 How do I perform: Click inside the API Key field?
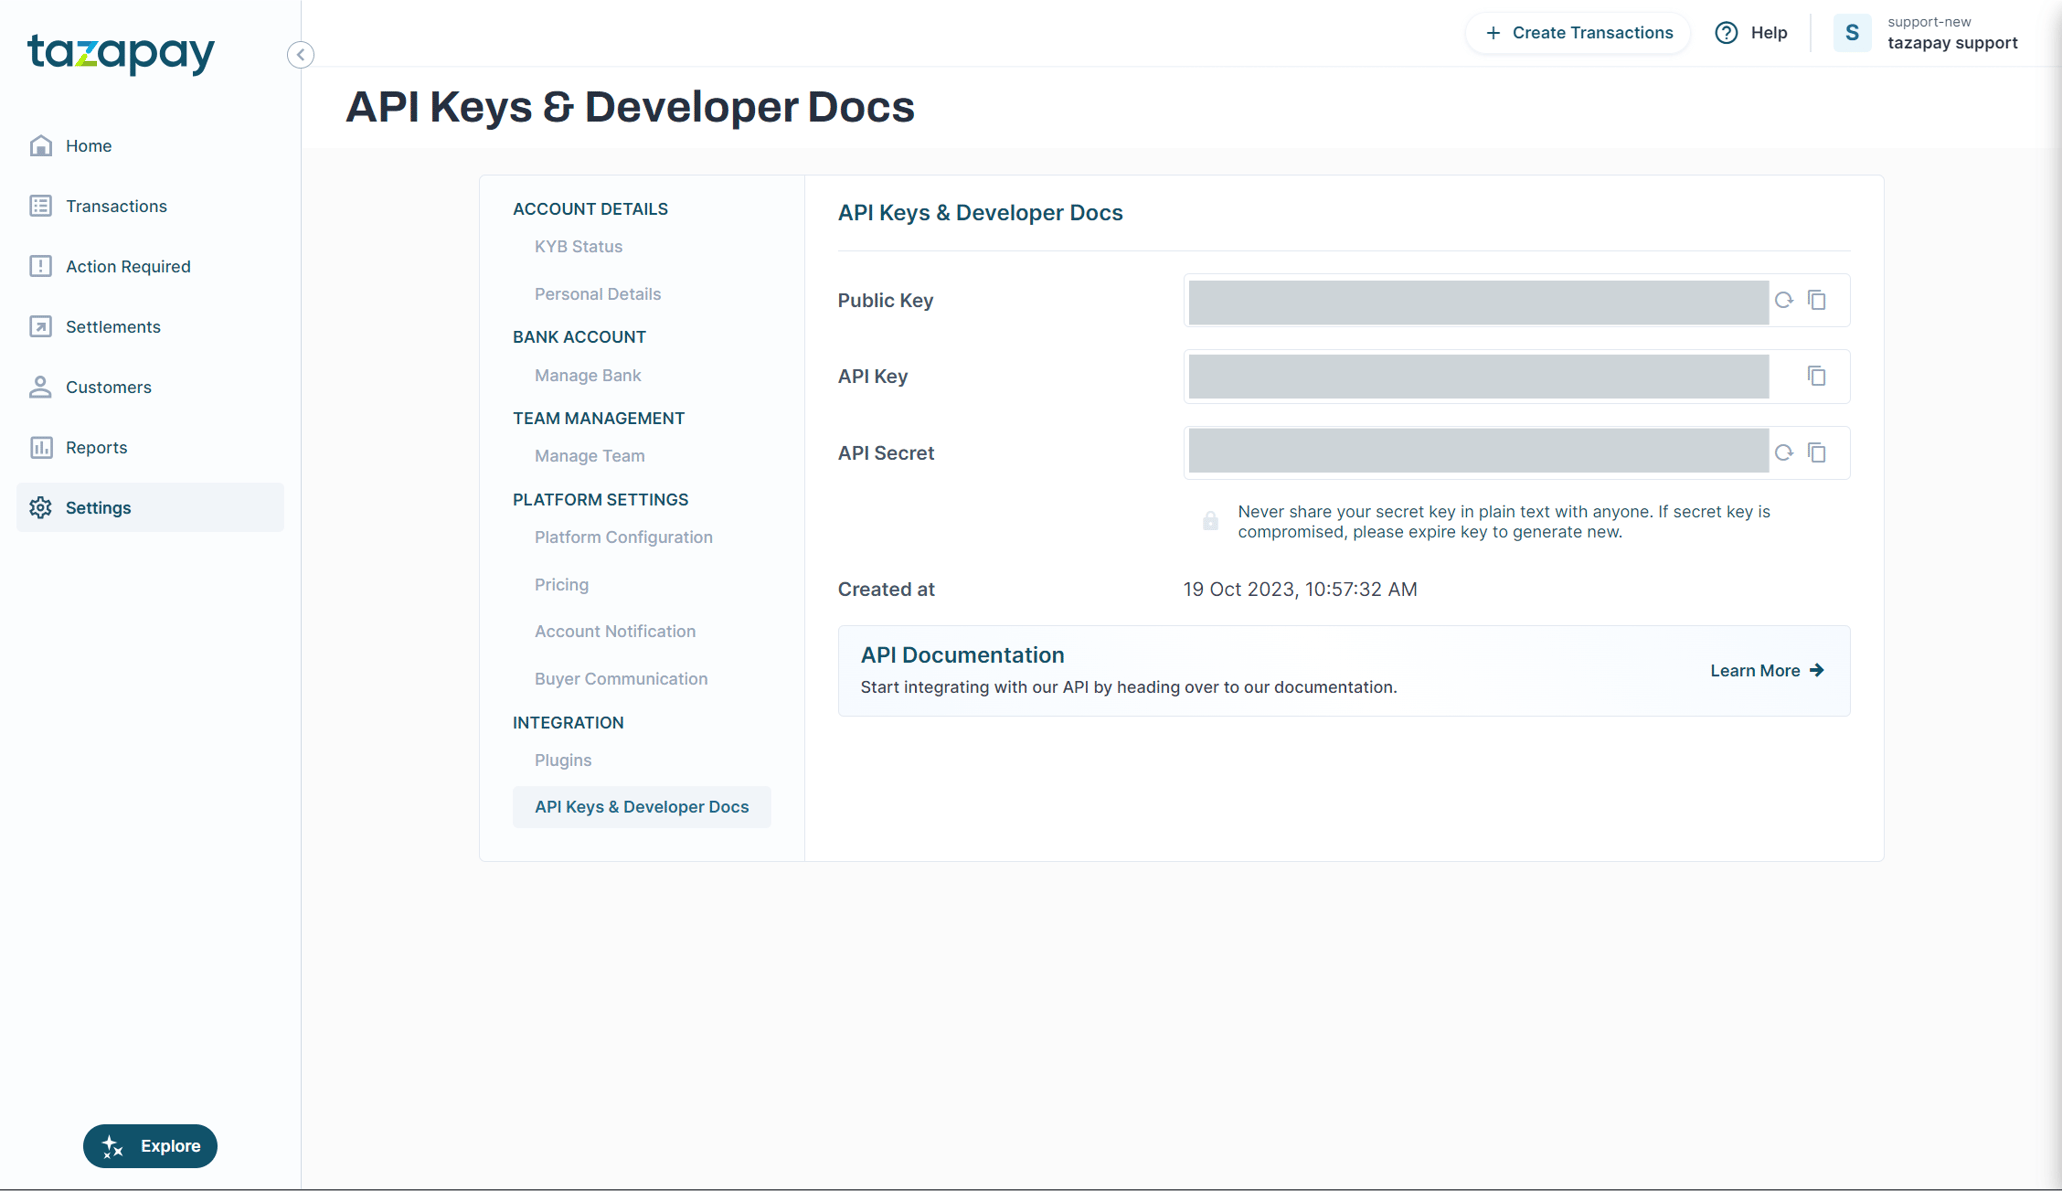tap(1478, 376)
